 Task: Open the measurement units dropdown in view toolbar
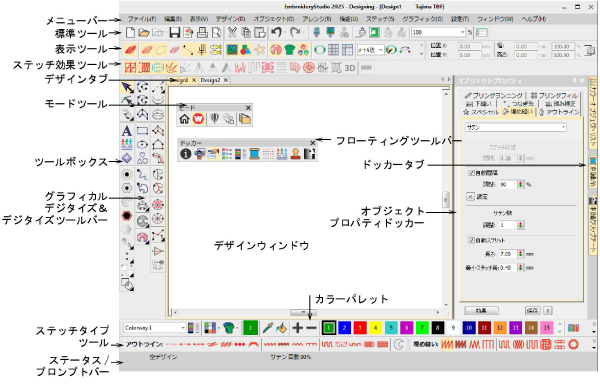click(x=380, y=50)
